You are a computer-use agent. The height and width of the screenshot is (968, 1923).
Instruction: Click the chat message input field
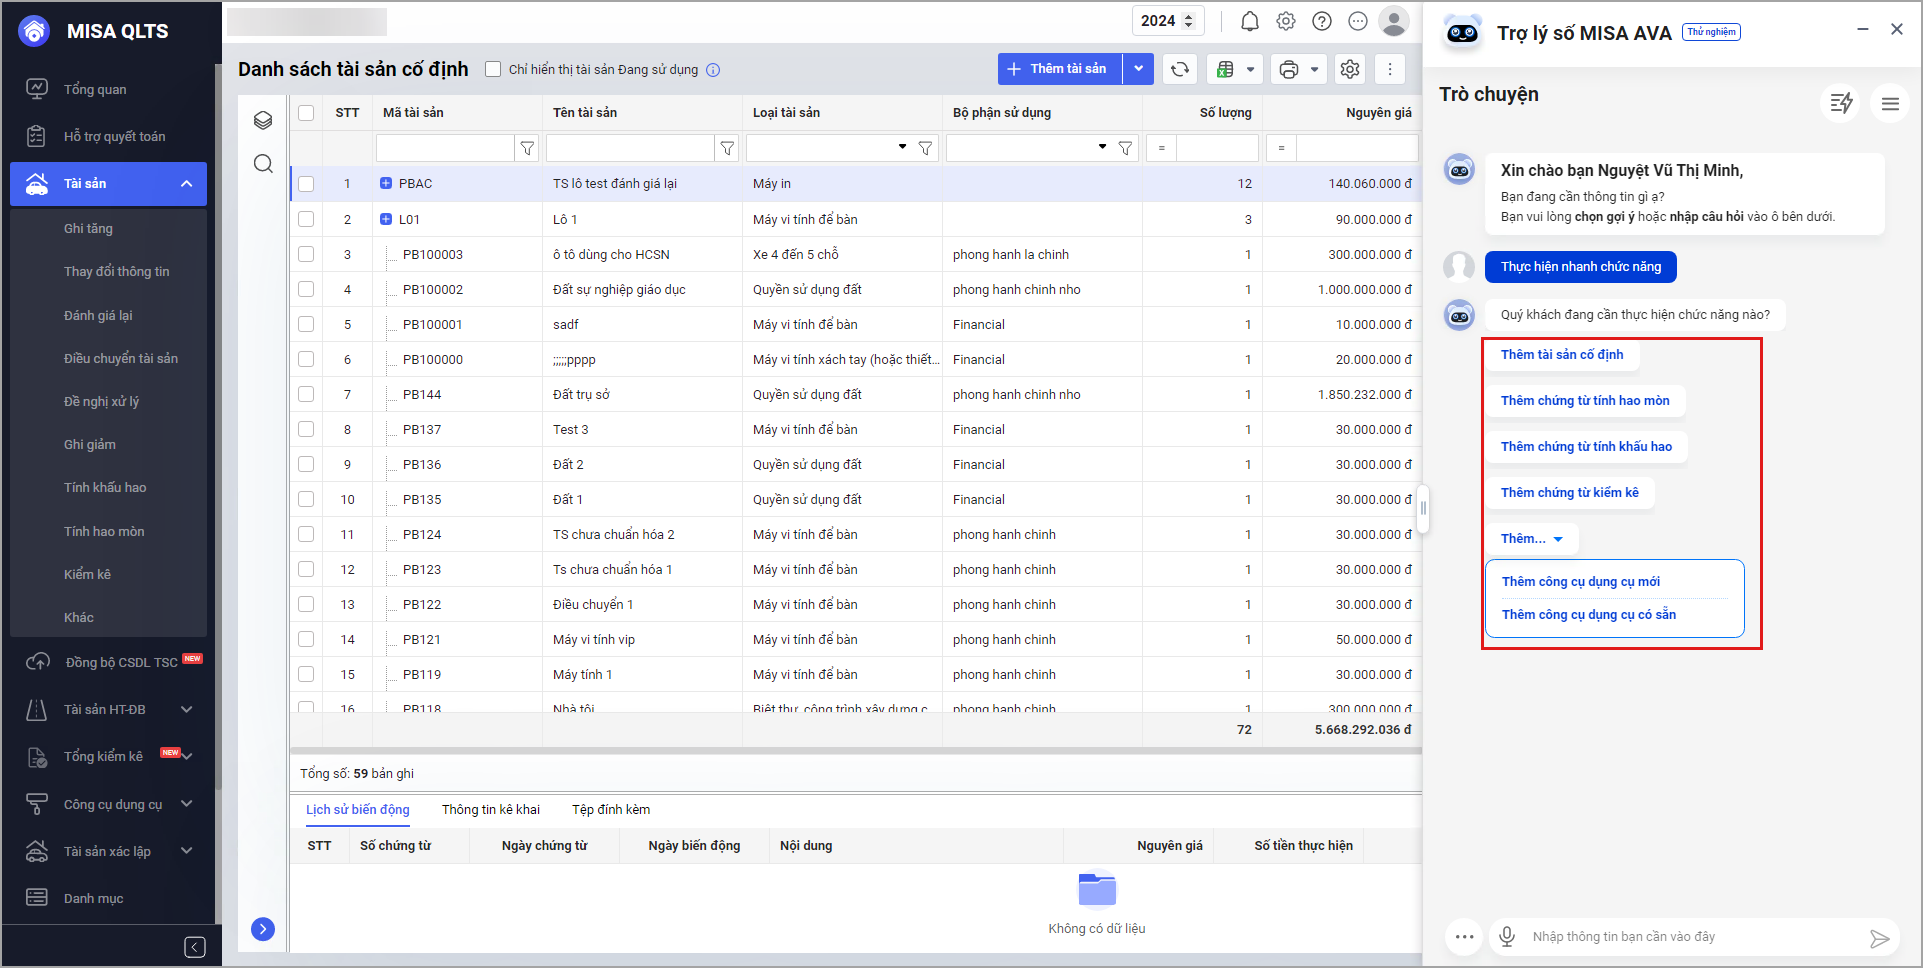click(1690, 936)
